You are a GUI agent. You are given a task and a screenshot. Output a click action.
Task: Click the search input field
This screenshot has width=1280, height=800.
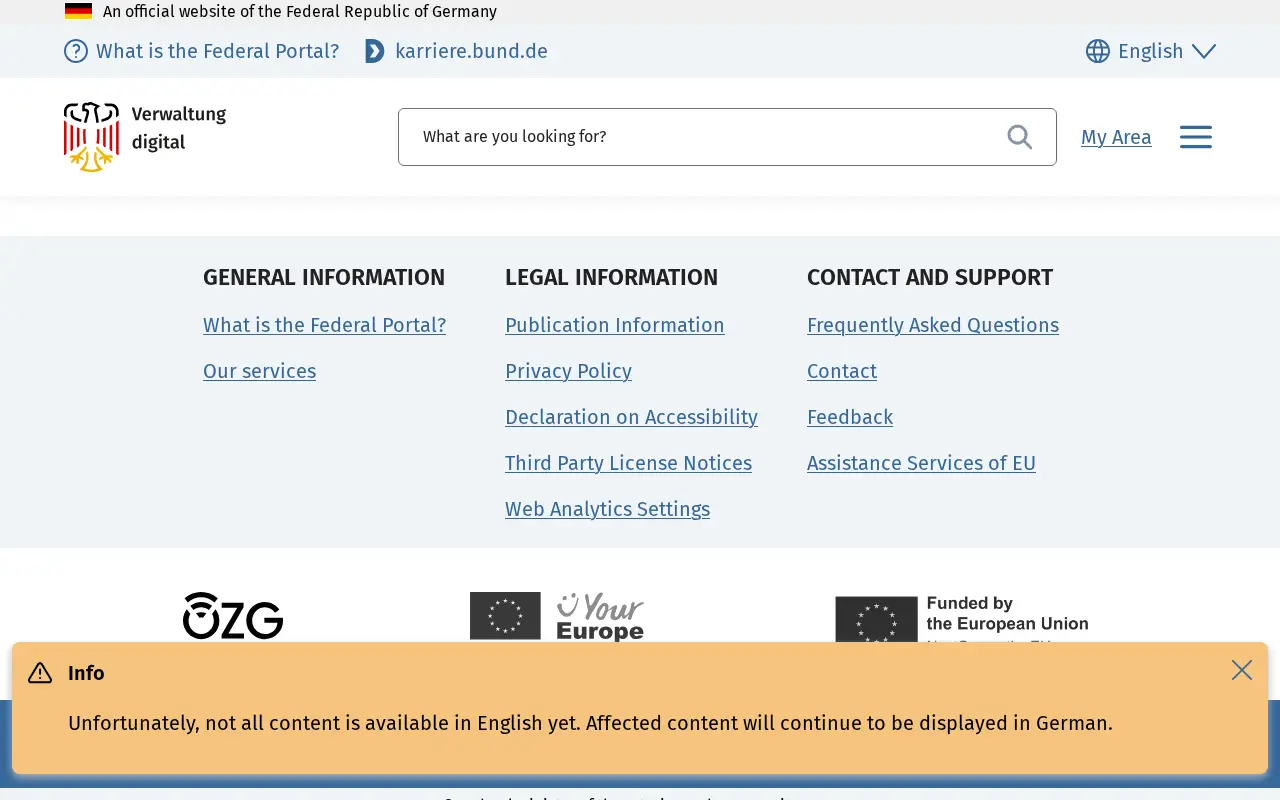[x=727, y=137]
